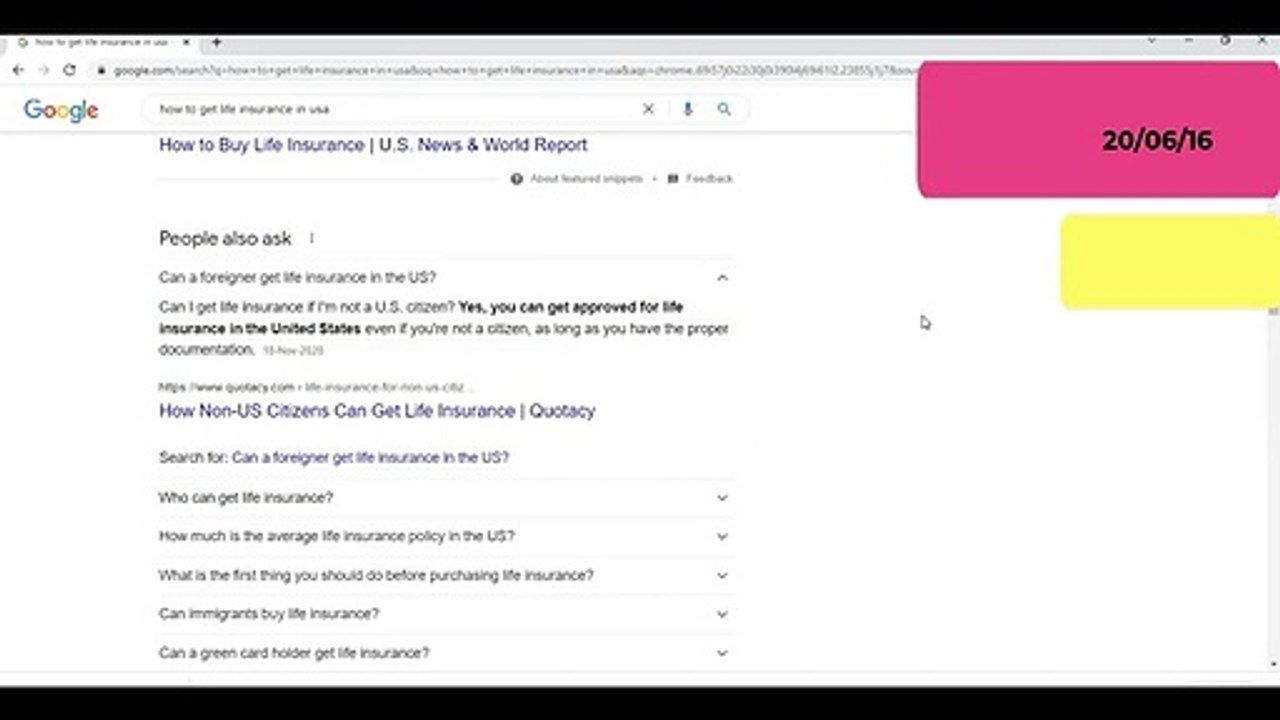Click the 'Feedback' link text

709,179
